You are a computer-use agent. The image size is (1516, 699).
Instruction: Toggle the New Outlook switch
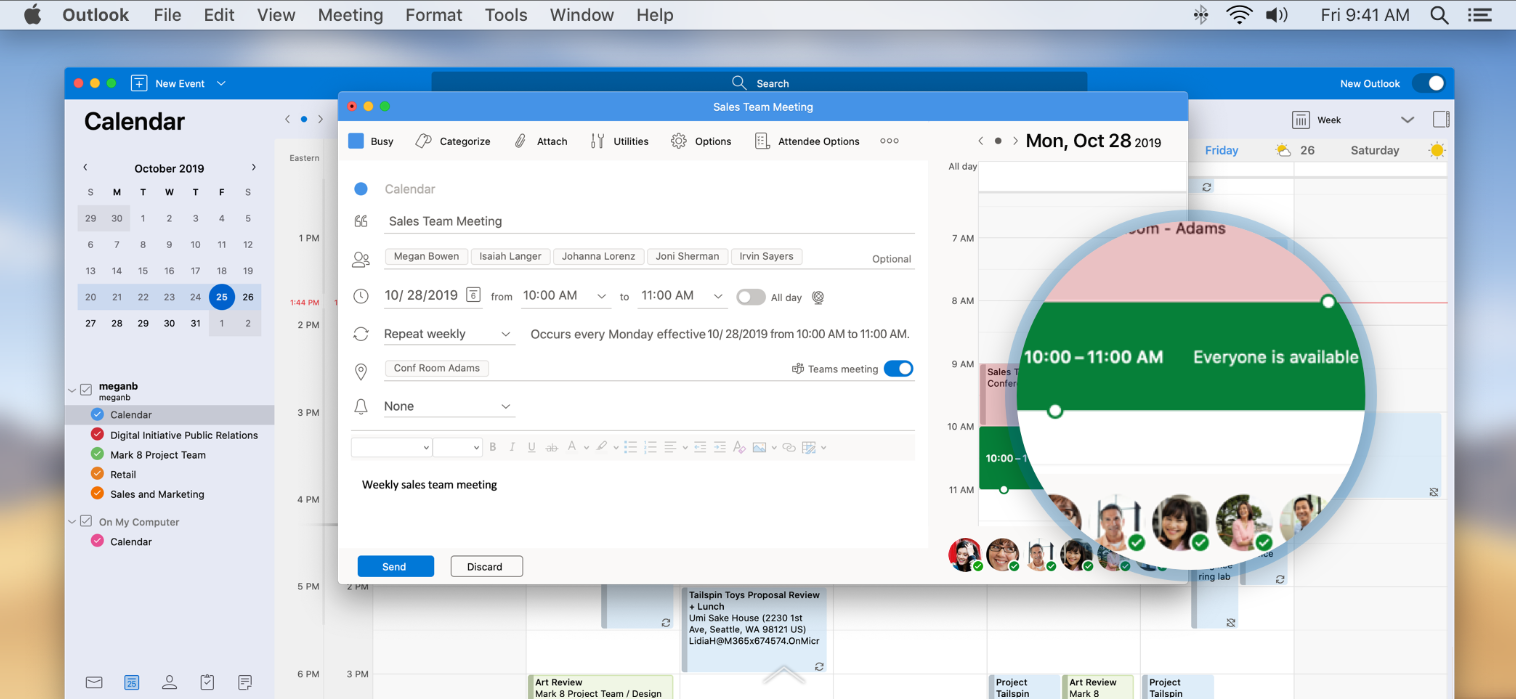(x=1429, y=84)
